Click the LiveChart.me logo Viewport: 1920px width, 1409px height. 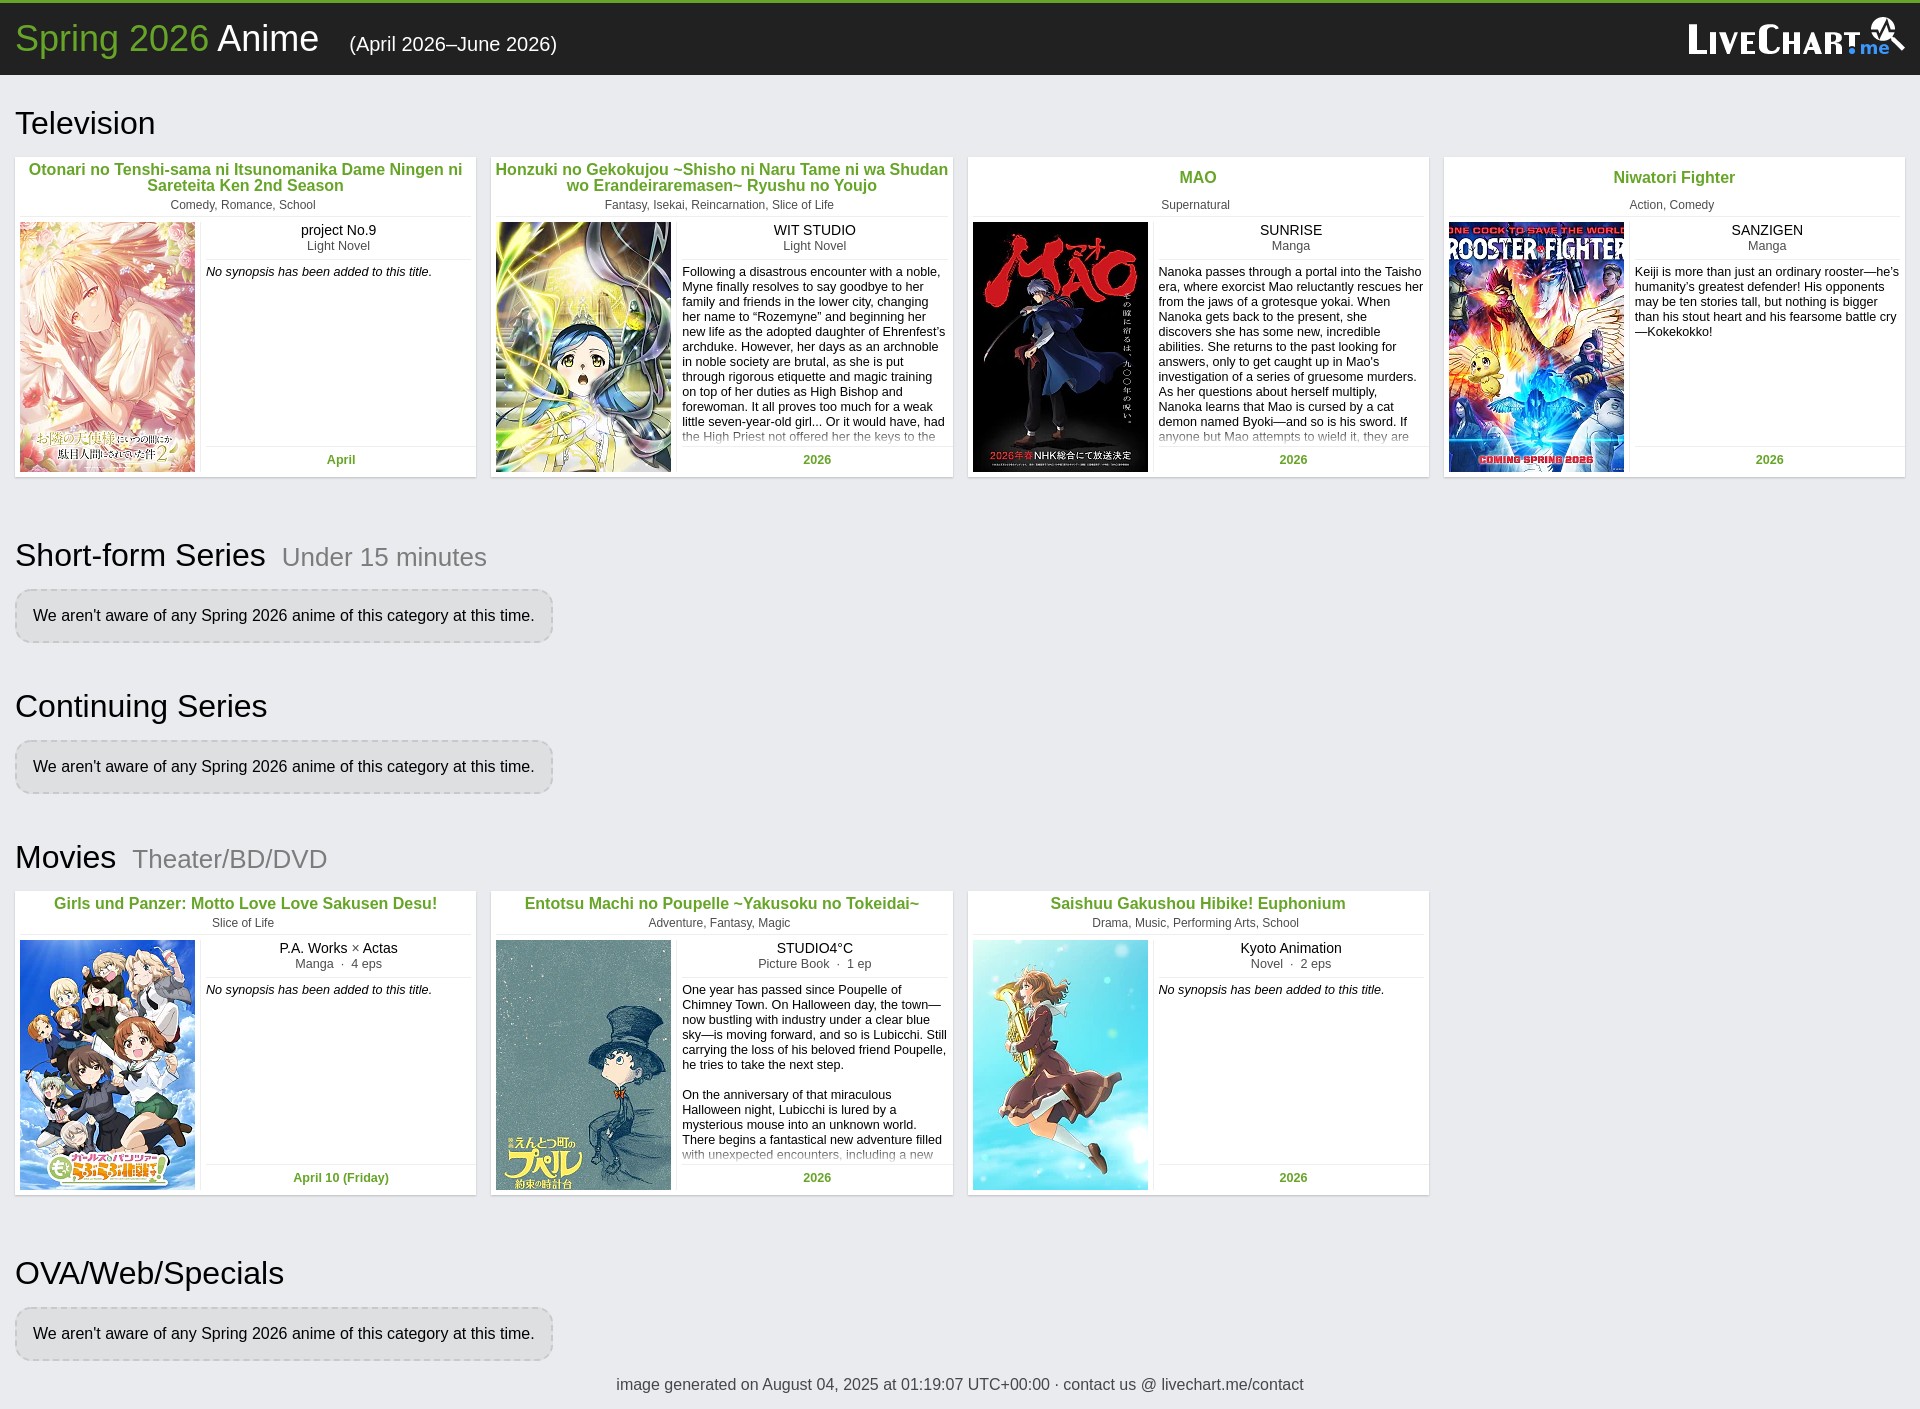(x=1795, y=38)
